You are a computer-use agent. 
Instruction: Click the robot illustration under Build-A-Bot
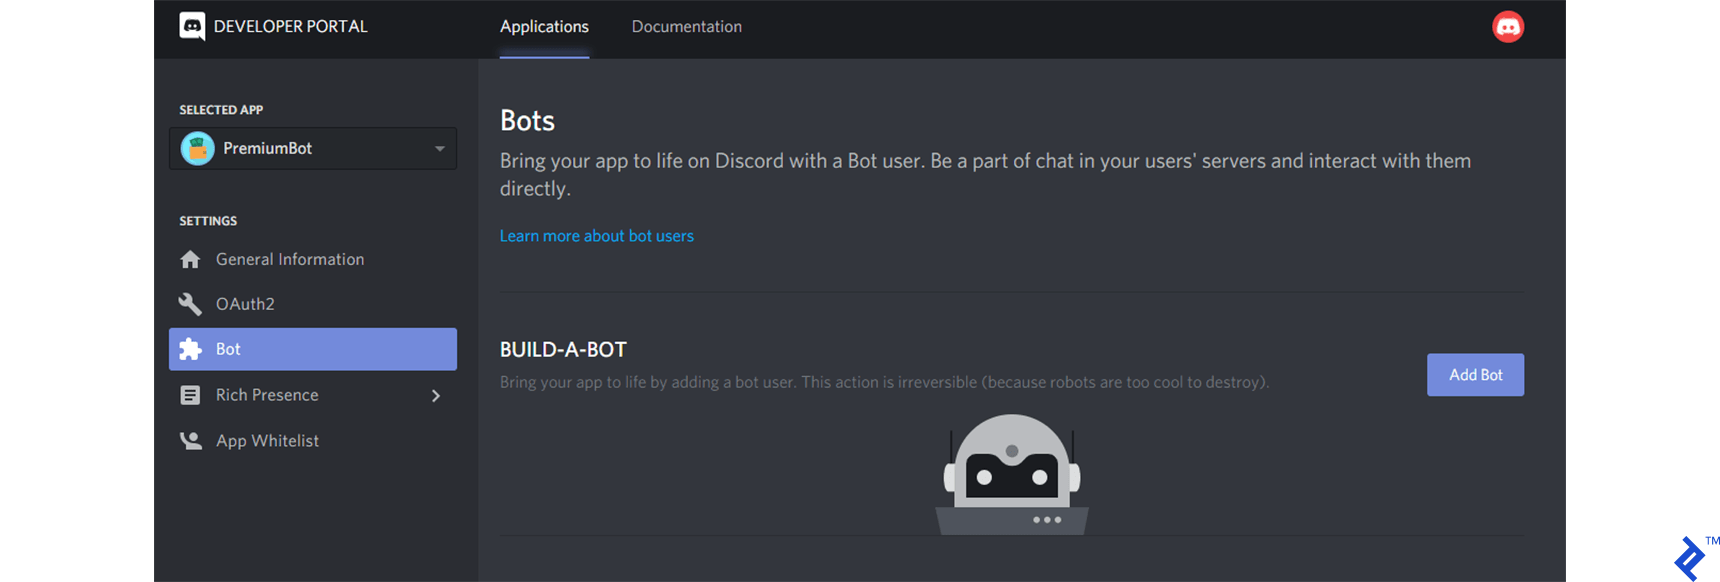coord(1012,474)
